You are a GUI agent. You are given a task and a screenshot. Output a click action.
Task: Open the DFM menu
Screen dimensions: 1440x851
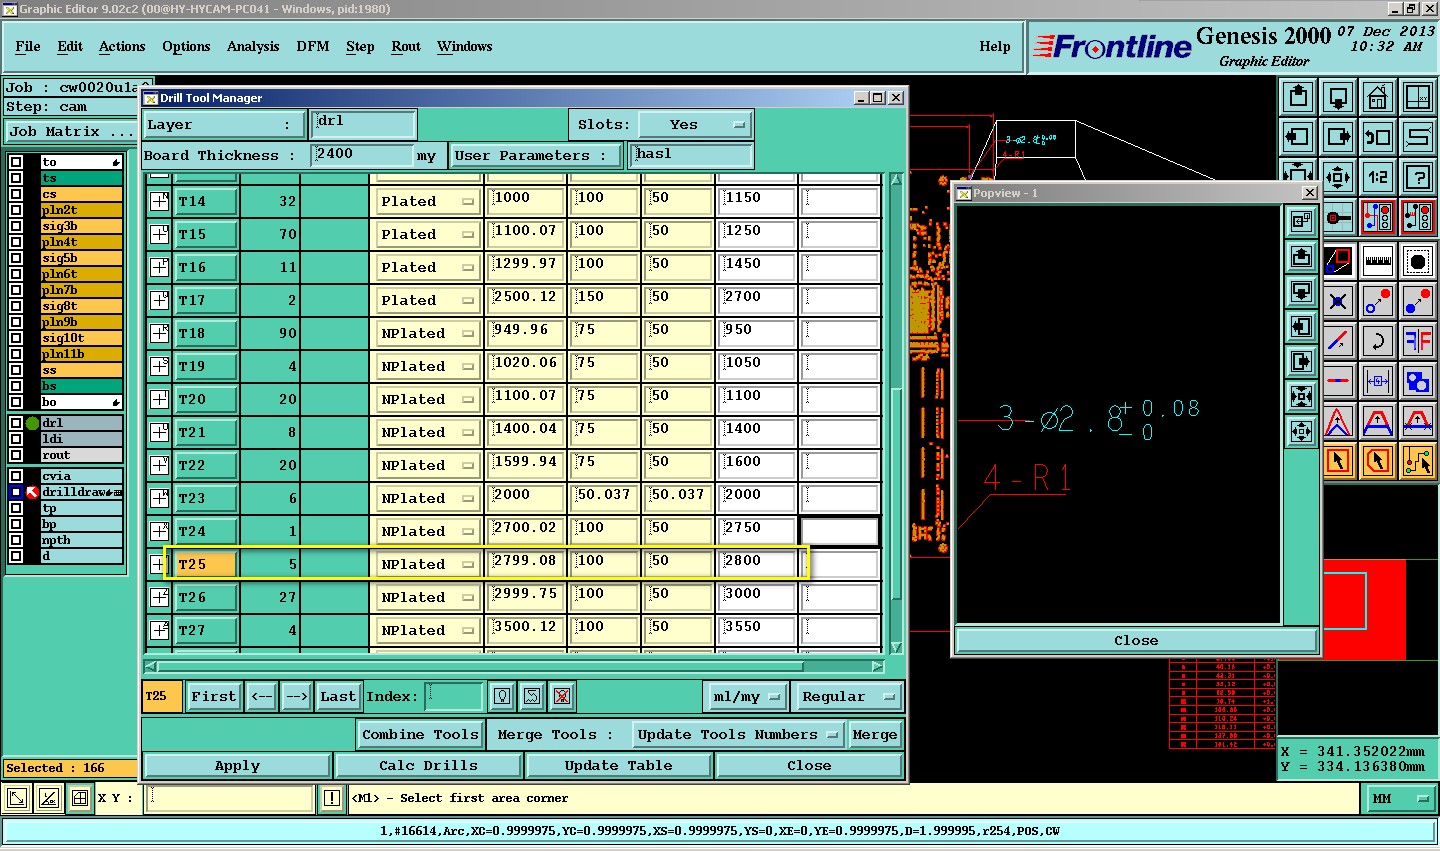tap(313, 47)
